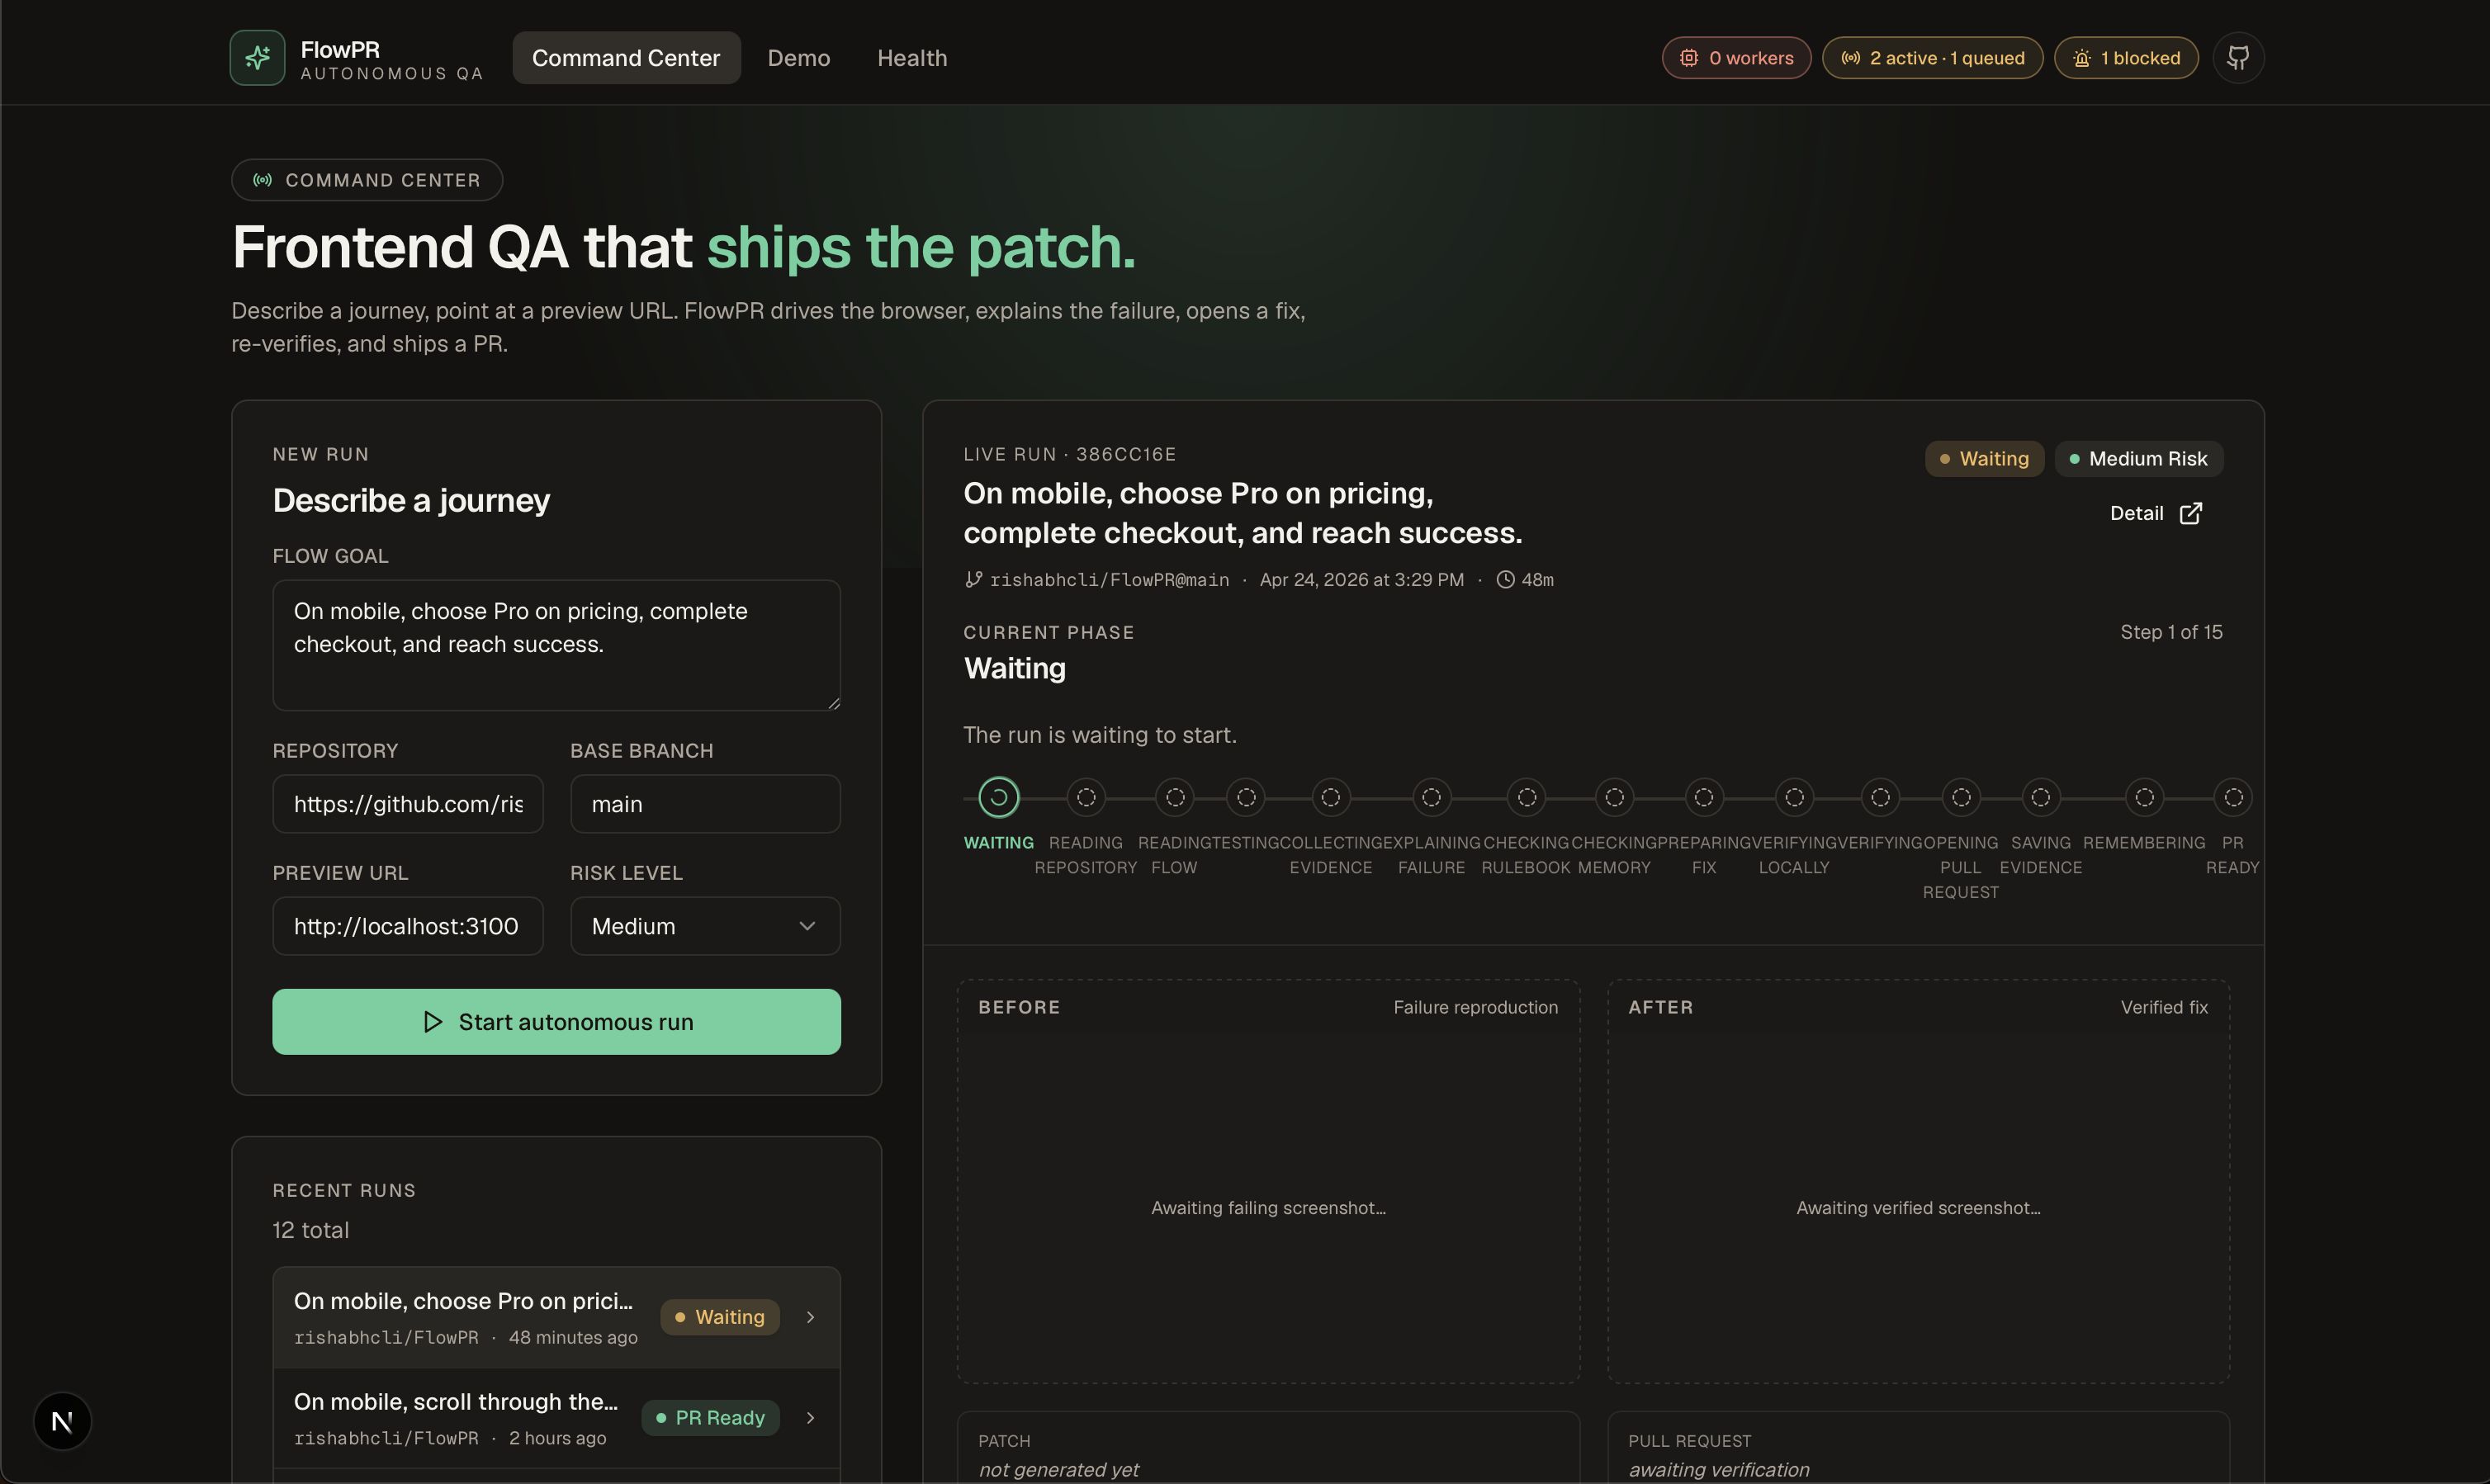Click the Flow Goal text area
This screenshot has height=1484, width=2490.
point(556,645)
